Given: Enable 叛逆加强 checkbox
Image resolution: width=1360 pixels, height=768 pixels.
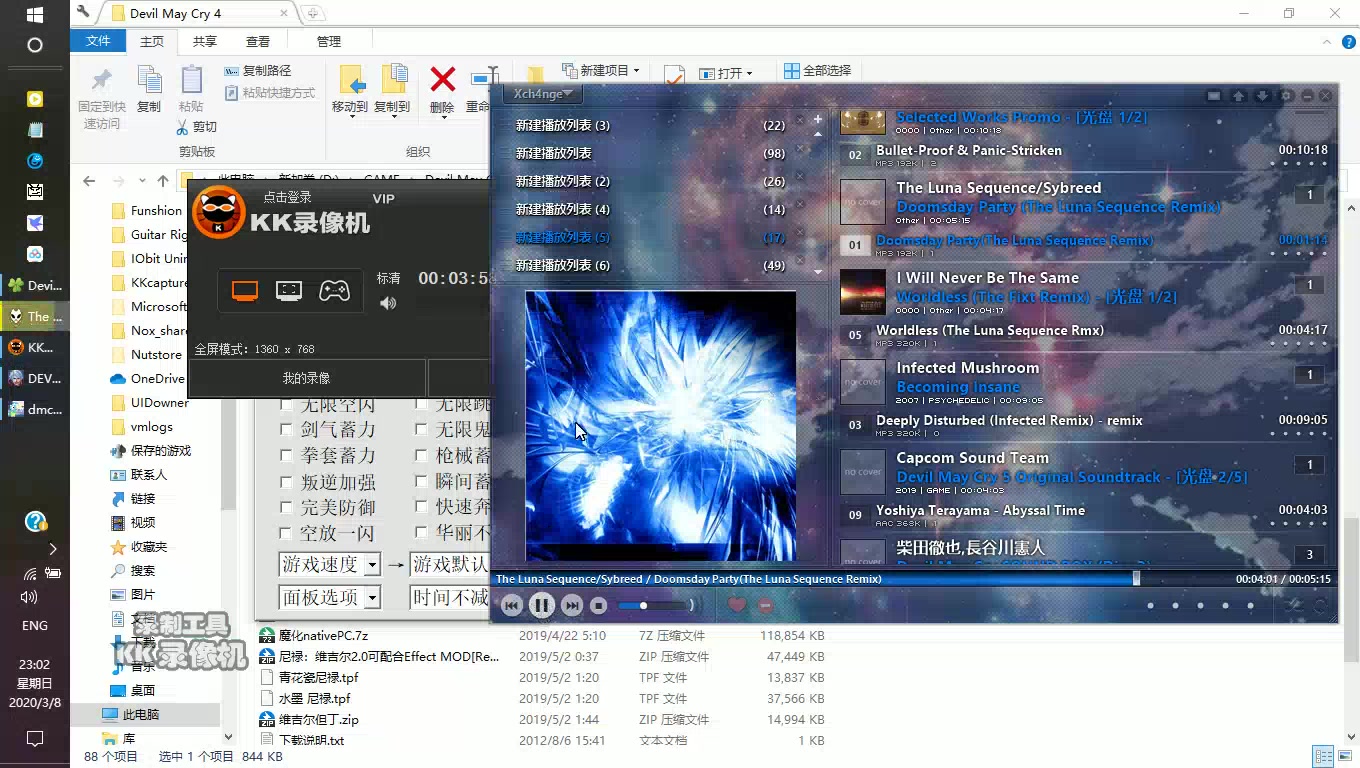Looking at the screenshot, I should click(x=286, y=481).
